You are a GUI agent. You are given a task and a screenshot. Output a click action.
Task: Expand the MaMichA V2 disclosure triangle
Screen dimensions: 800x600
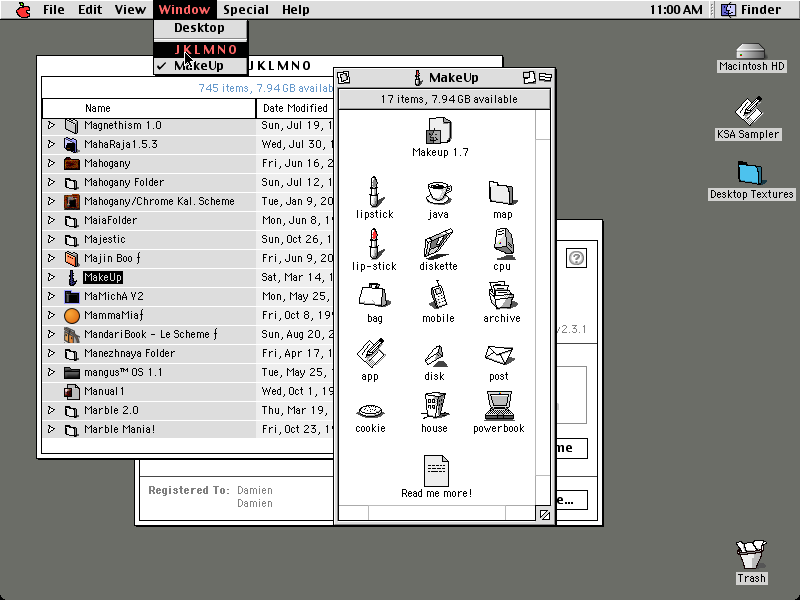pyautogui.click(x=51, y=296)
